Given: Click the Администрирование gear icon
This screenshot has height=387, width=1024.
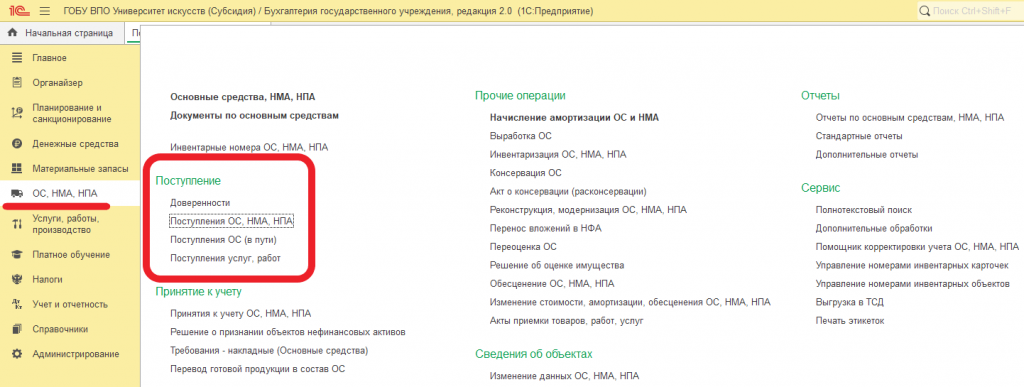Looking at the screenshot, I should point(18,354).
